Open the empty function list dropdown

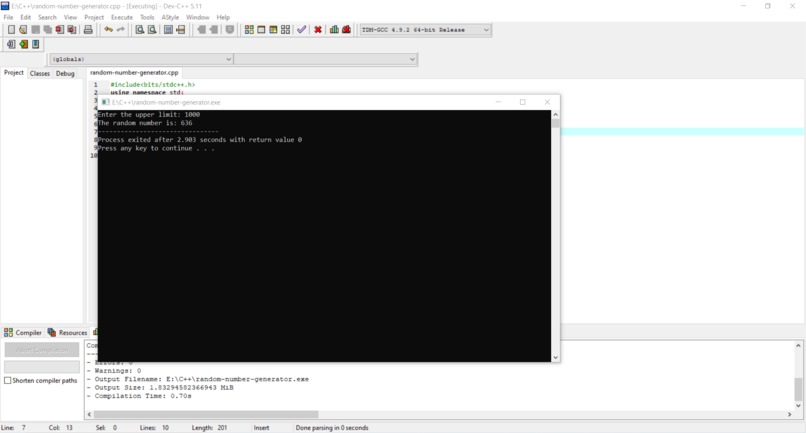325,59
